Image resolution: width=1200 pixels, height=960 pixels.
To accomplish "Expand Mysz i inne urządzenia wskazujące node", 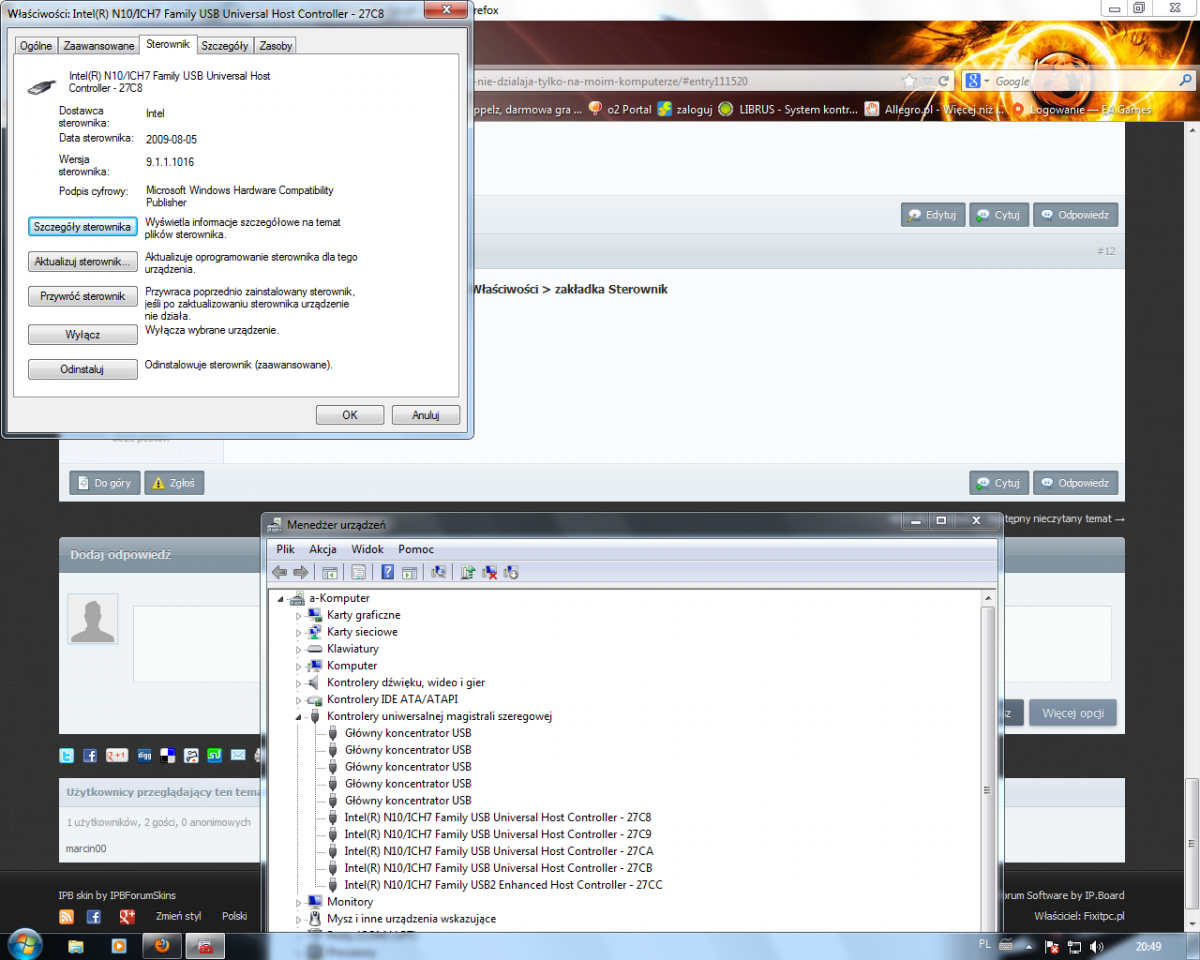I will [298, 919].
